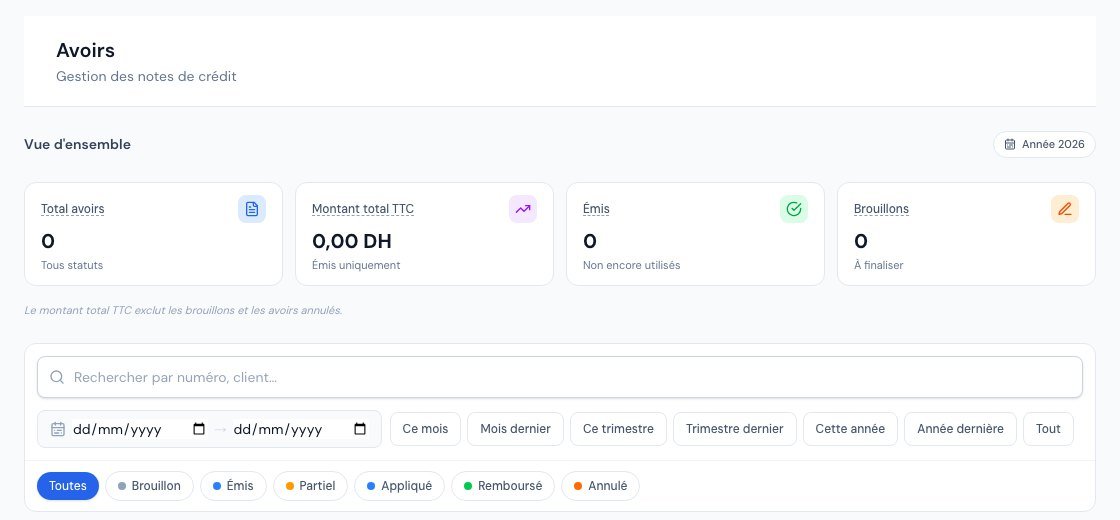This screenshot has width=1120, height=520.
Task: Choose the Cette année date preset
Action: point(850,429)
